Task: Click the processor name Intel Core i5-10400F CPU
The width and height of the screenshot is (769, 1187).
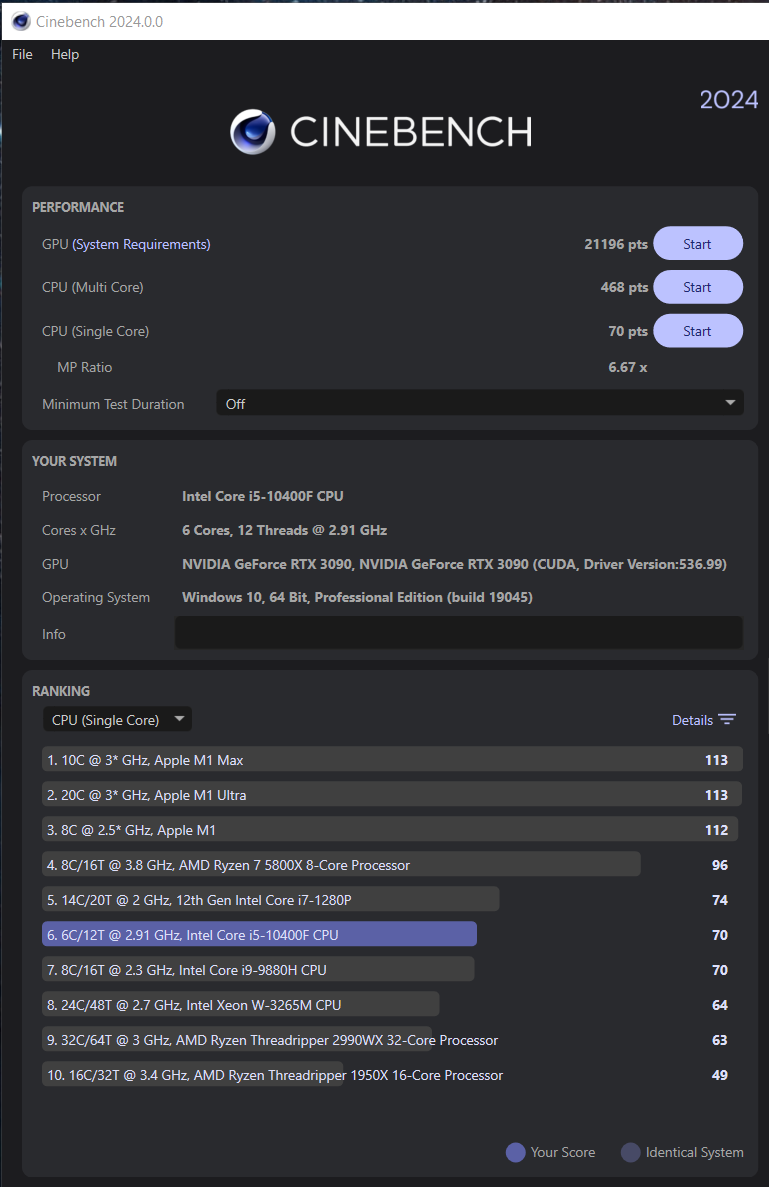Action: [x=263, y=496]
